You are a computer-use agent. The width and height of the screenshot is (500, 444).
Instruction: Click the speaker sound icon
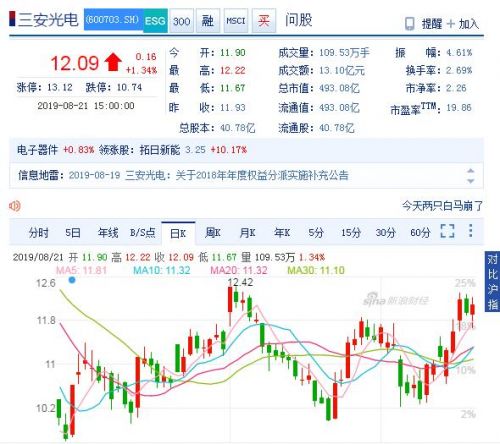(x=15, y=206)
